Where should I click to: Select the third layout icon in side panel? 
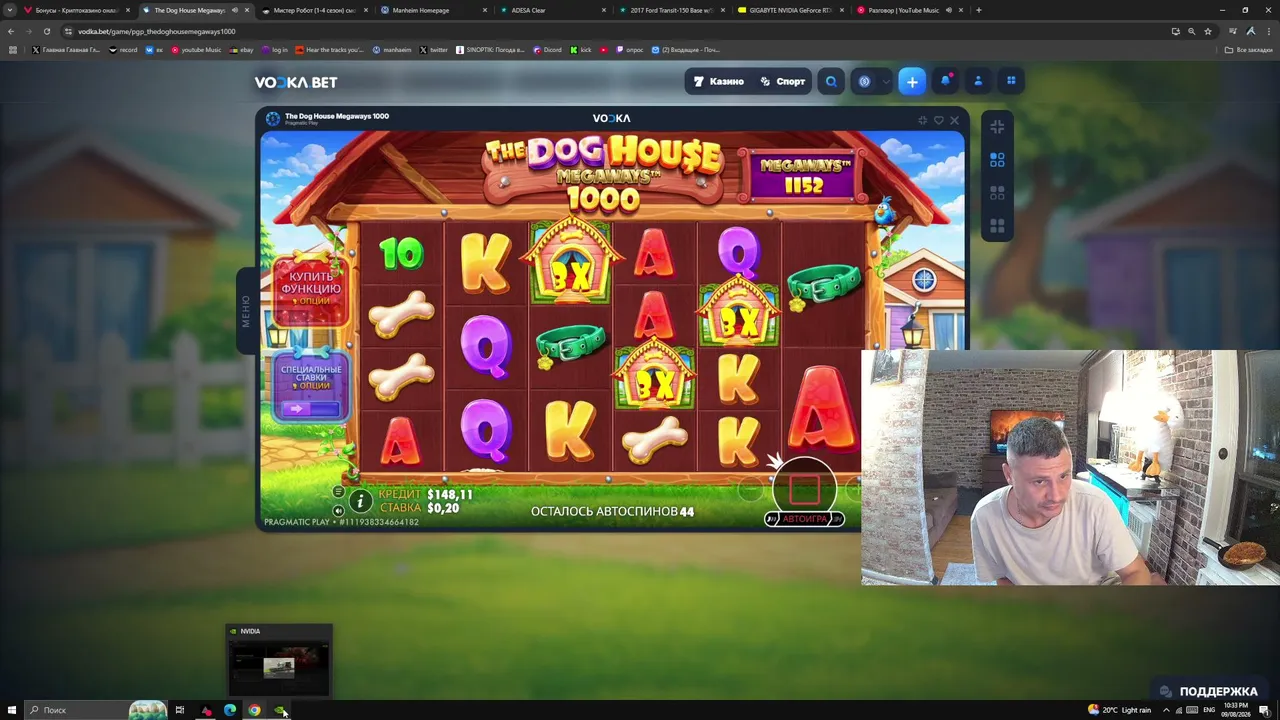pos(997,193)
